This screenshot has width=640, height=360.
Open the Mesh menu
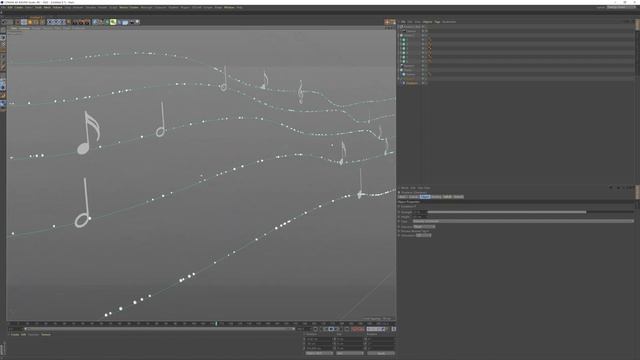pyautogui.click(x=47, y=7)
